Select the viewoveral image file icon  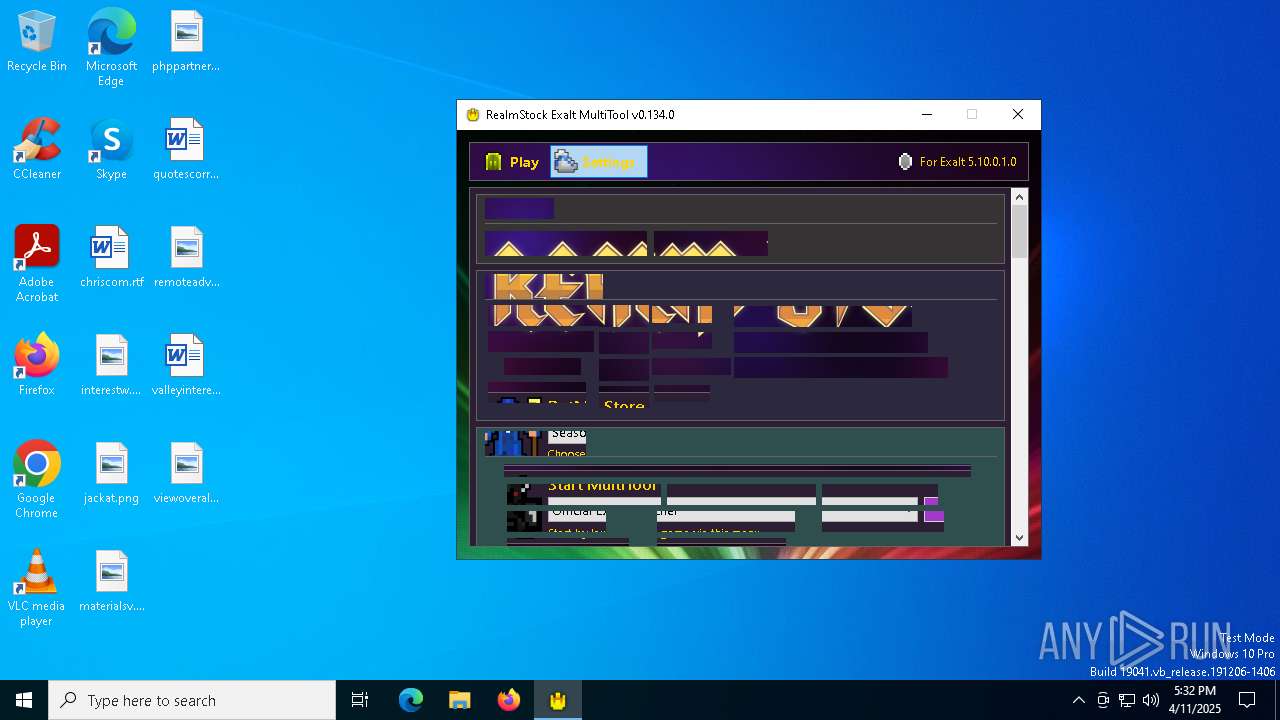pyautogui.click(x=186, y=474)
